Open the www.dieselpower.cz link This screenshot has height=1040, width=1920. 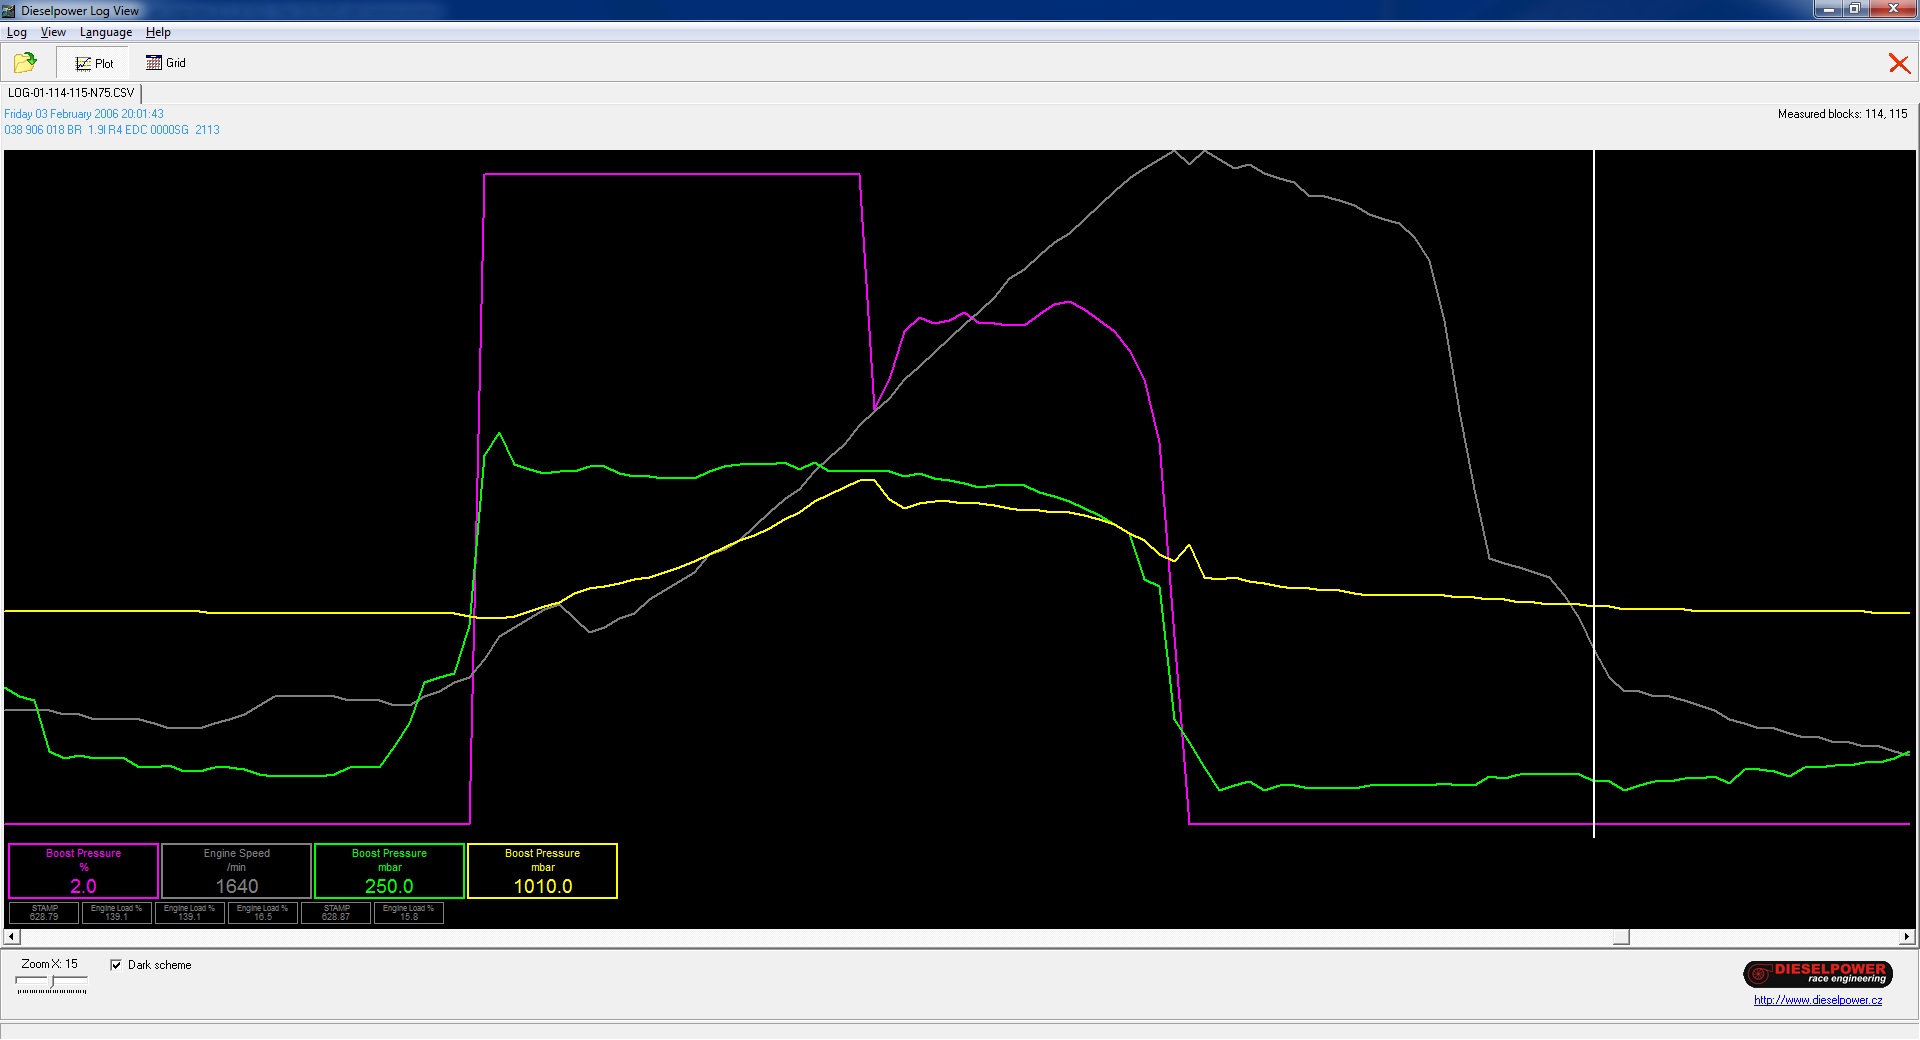pos(1817,1000)
